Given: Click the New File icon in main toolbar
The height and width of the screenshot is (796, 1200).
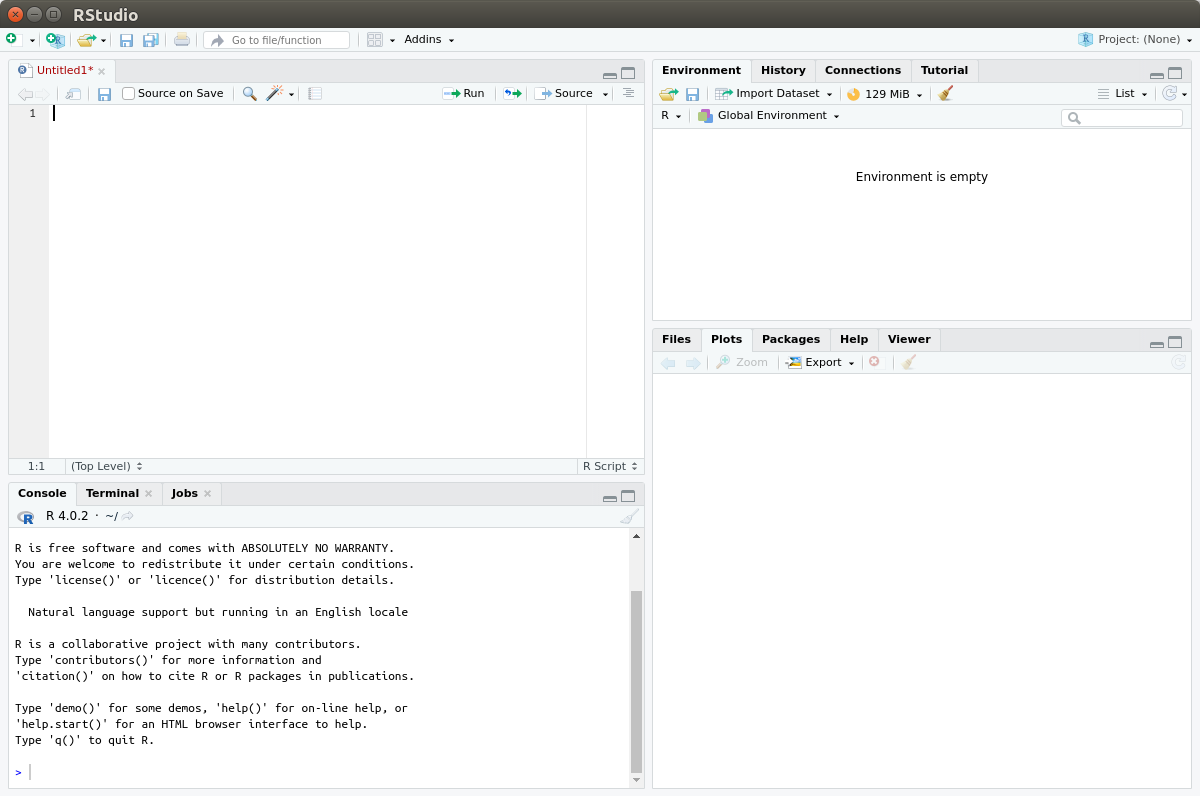Looking at the screenshot, I should click(13, 40).
